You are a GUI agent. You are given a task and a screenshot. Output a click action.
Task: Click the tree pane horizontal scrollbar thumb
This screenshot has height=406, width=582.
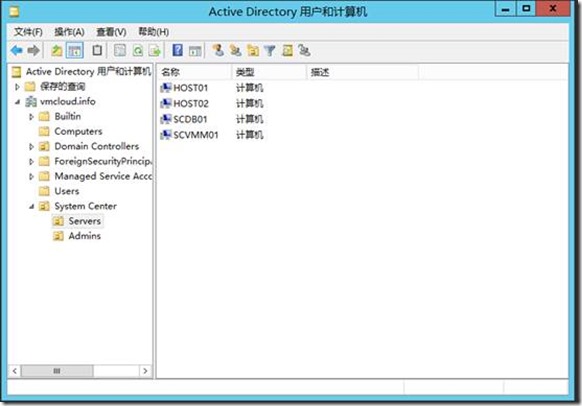tap(57, 371)
